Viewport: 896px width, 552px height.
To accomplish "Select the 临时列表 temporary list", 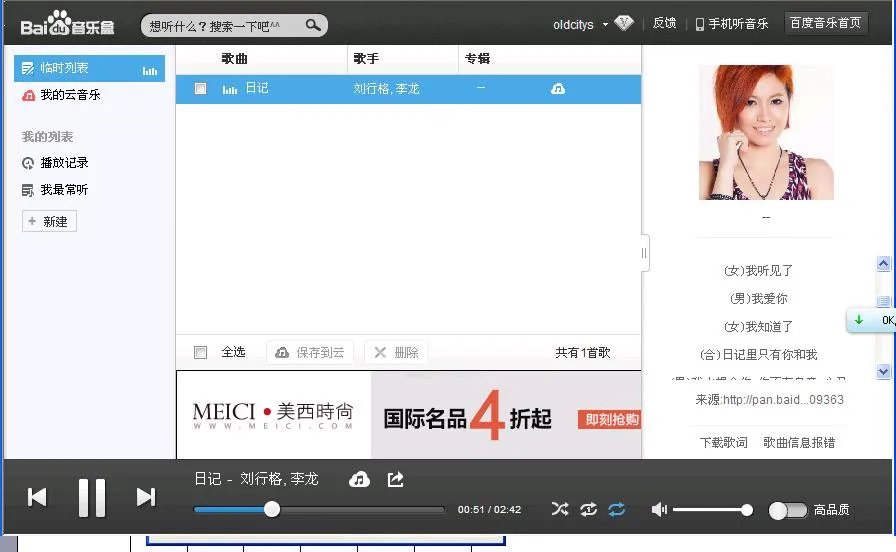I will (x=89, y=69).
